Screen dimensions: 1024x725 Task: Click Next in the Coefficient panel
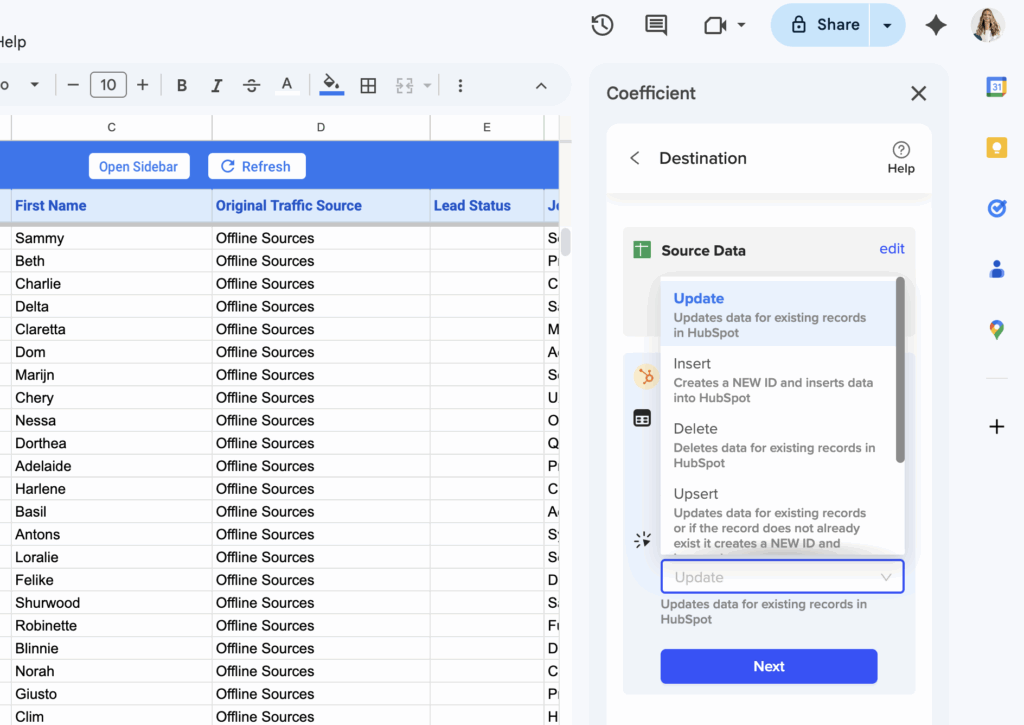point(768,666)
